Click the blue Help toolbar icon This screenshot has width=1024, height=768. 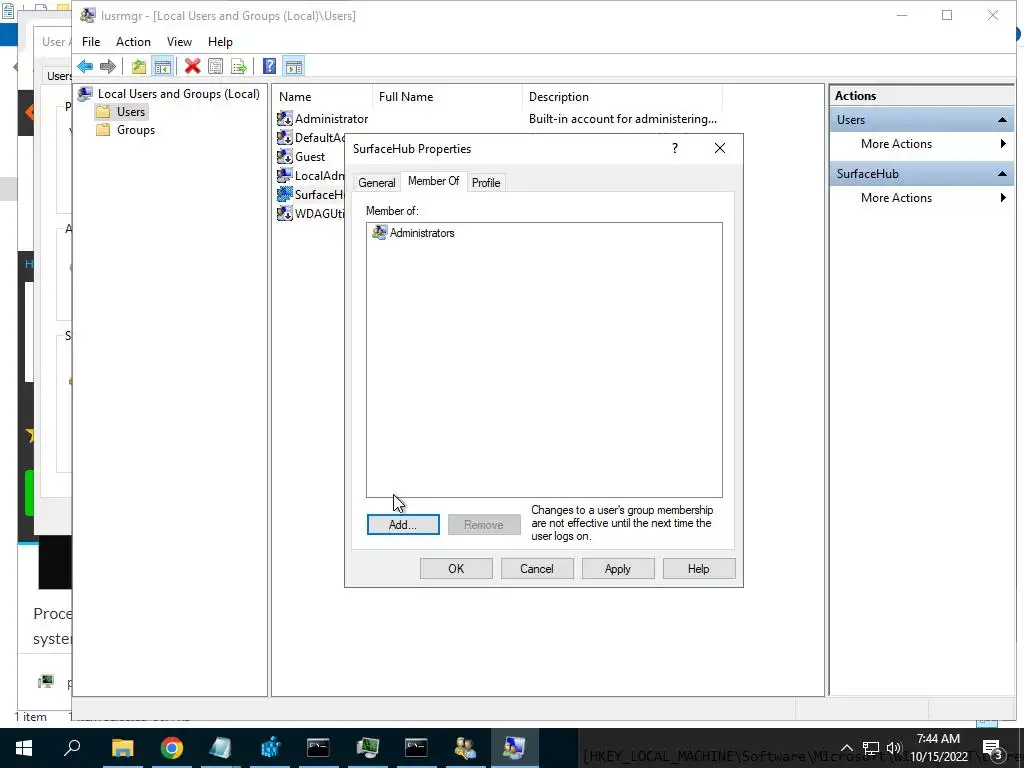coord(269,66)
